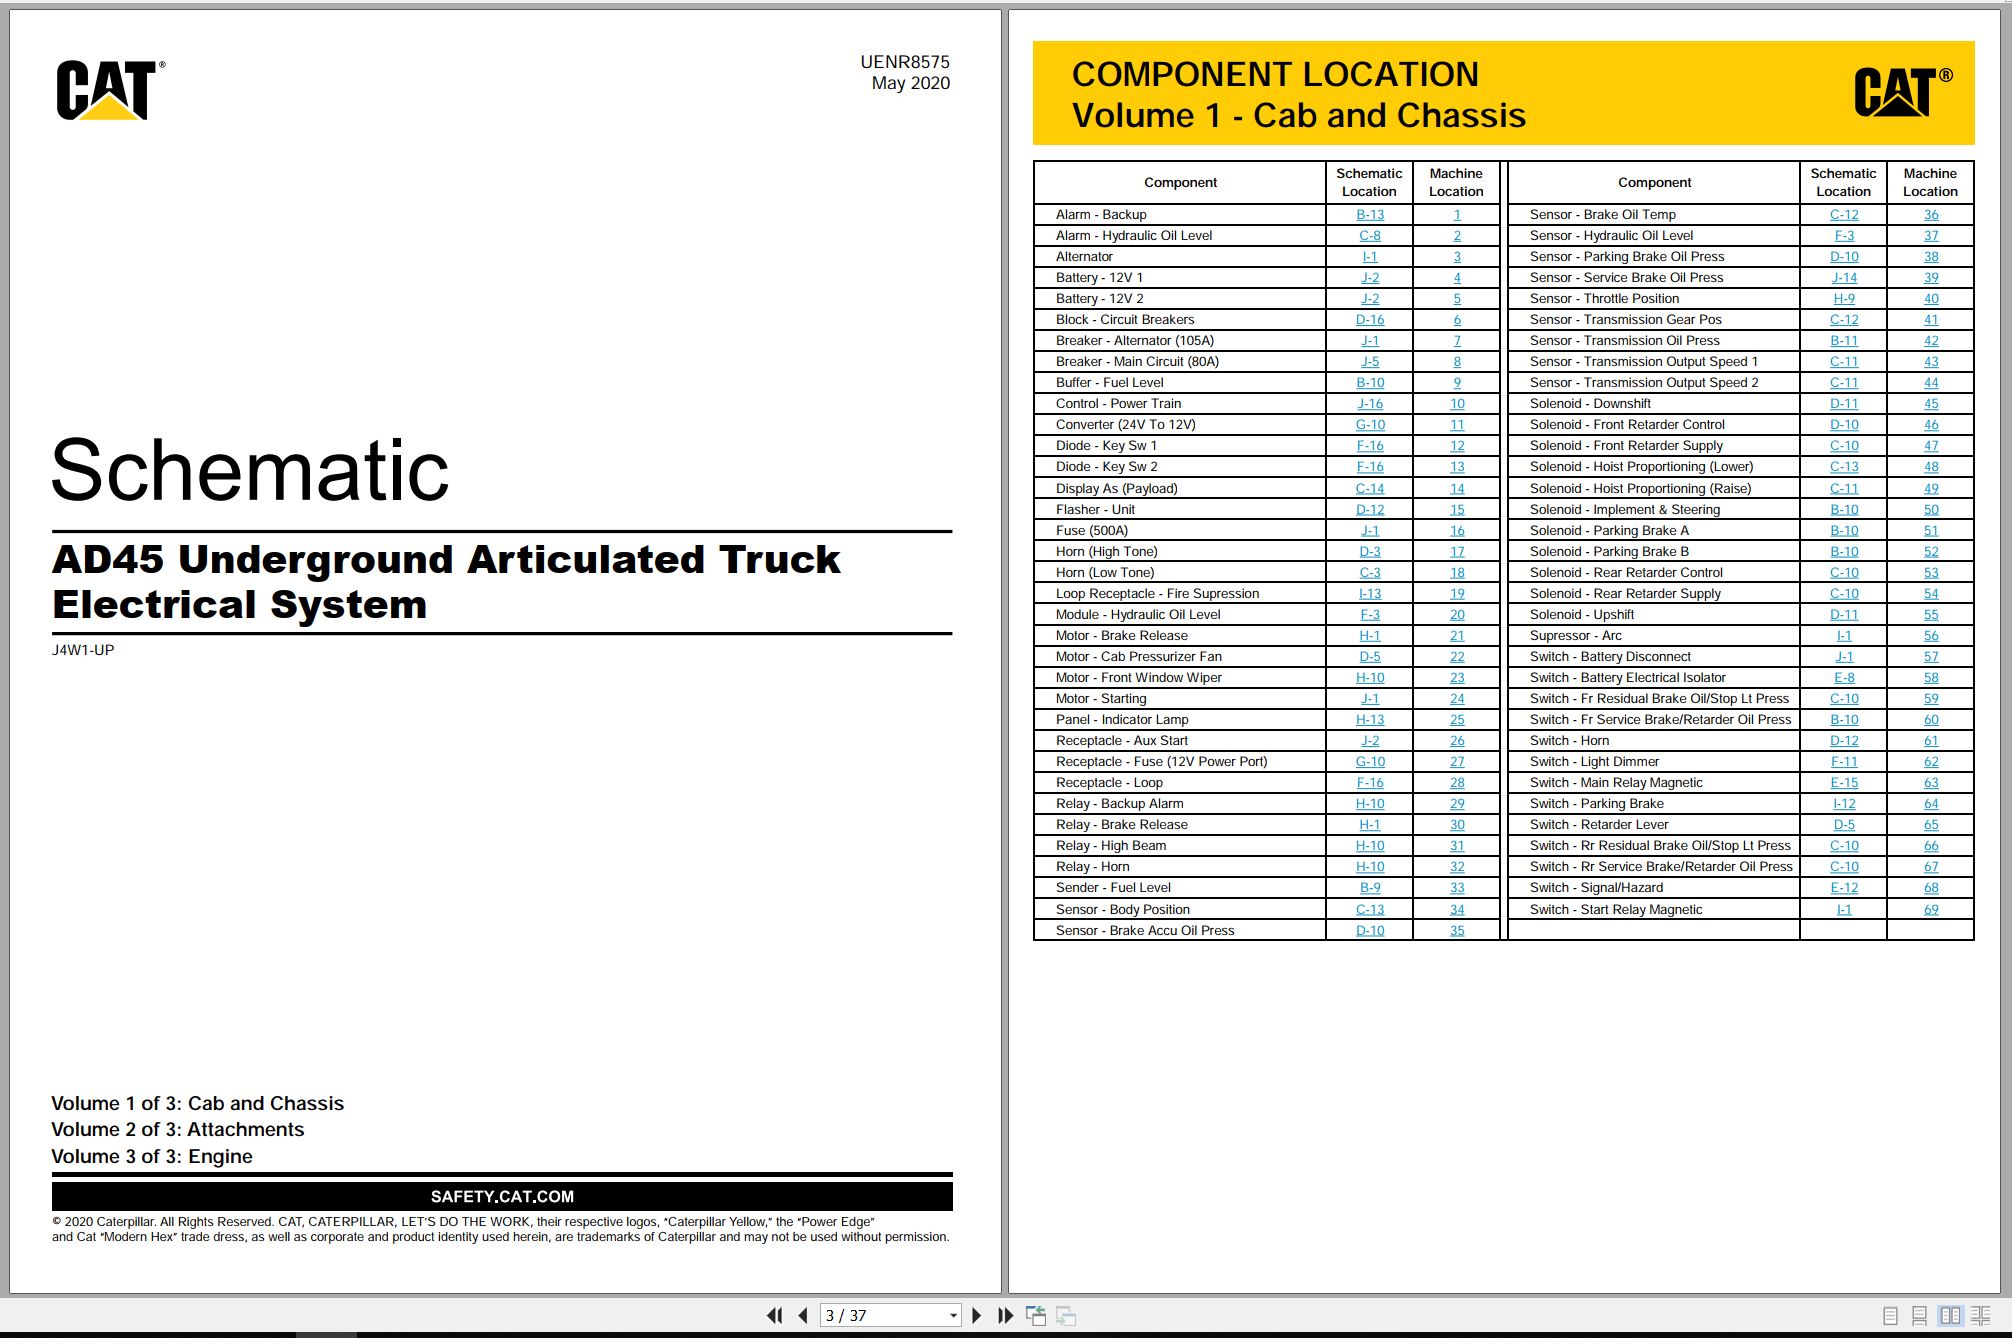The height and width of the screenshot is (1338, 2012).
Task: Open I-12 link for Switch Parking Brake
Action: click(x=1844, y=804)
